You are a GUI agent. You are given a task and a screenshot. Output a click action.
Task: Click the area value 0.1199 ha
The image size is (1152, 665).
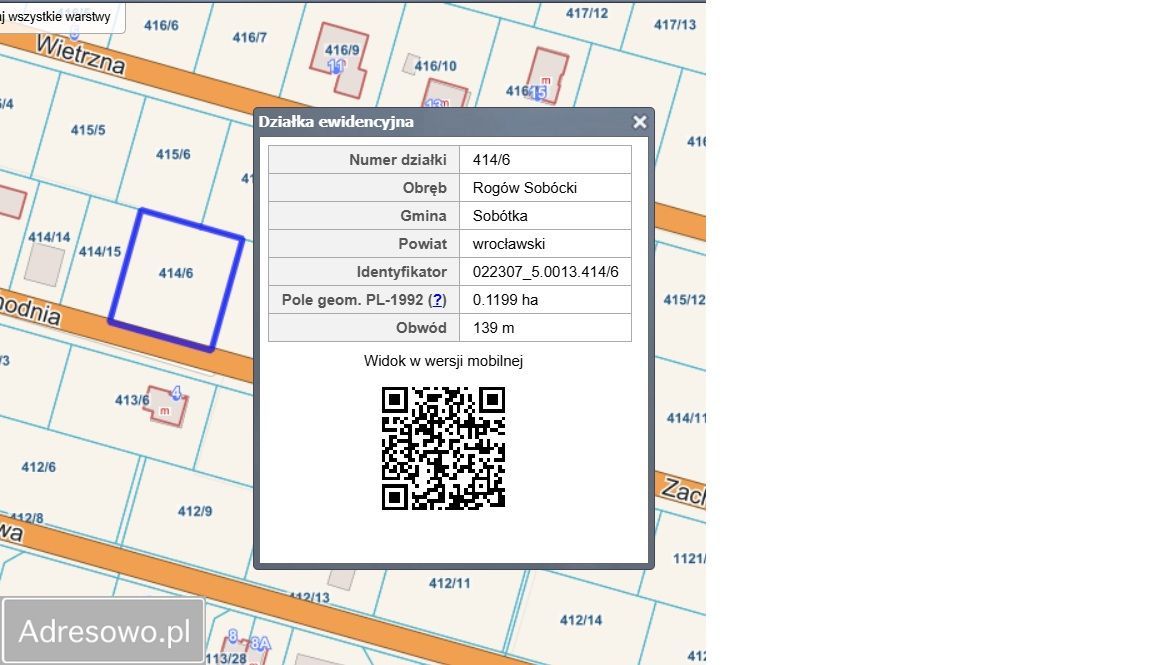[x=505, y=300]
